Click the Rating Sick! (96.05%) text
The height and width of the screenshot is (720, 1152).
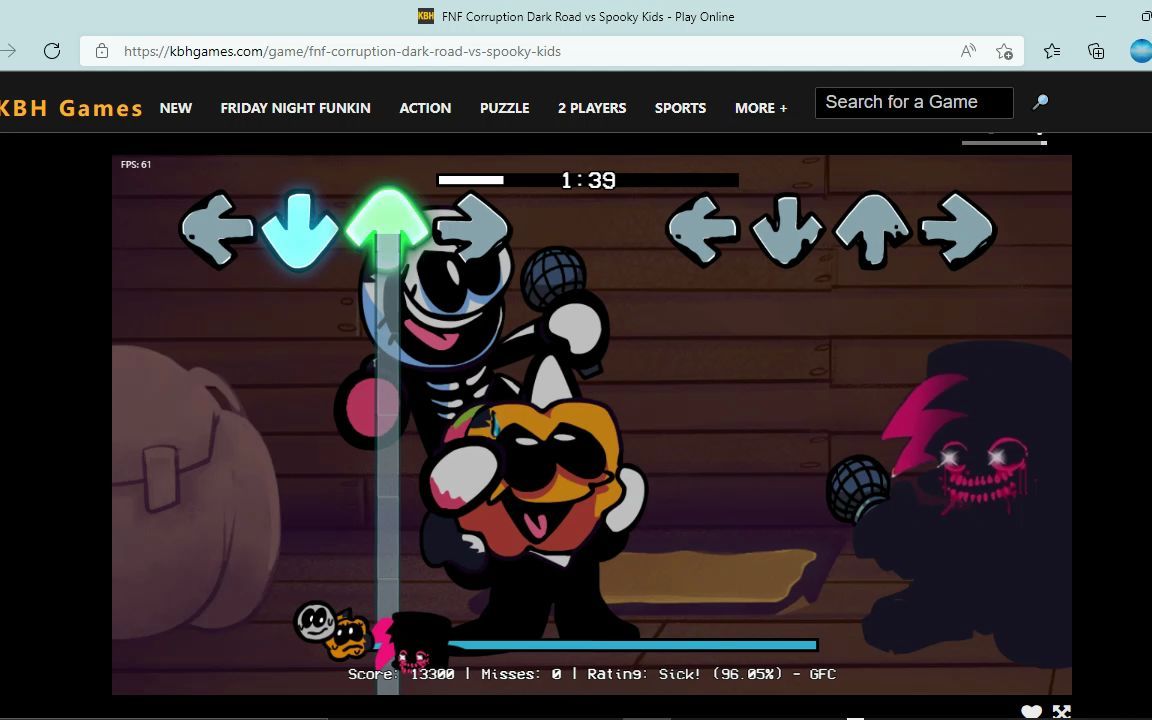tap(685, 674)
